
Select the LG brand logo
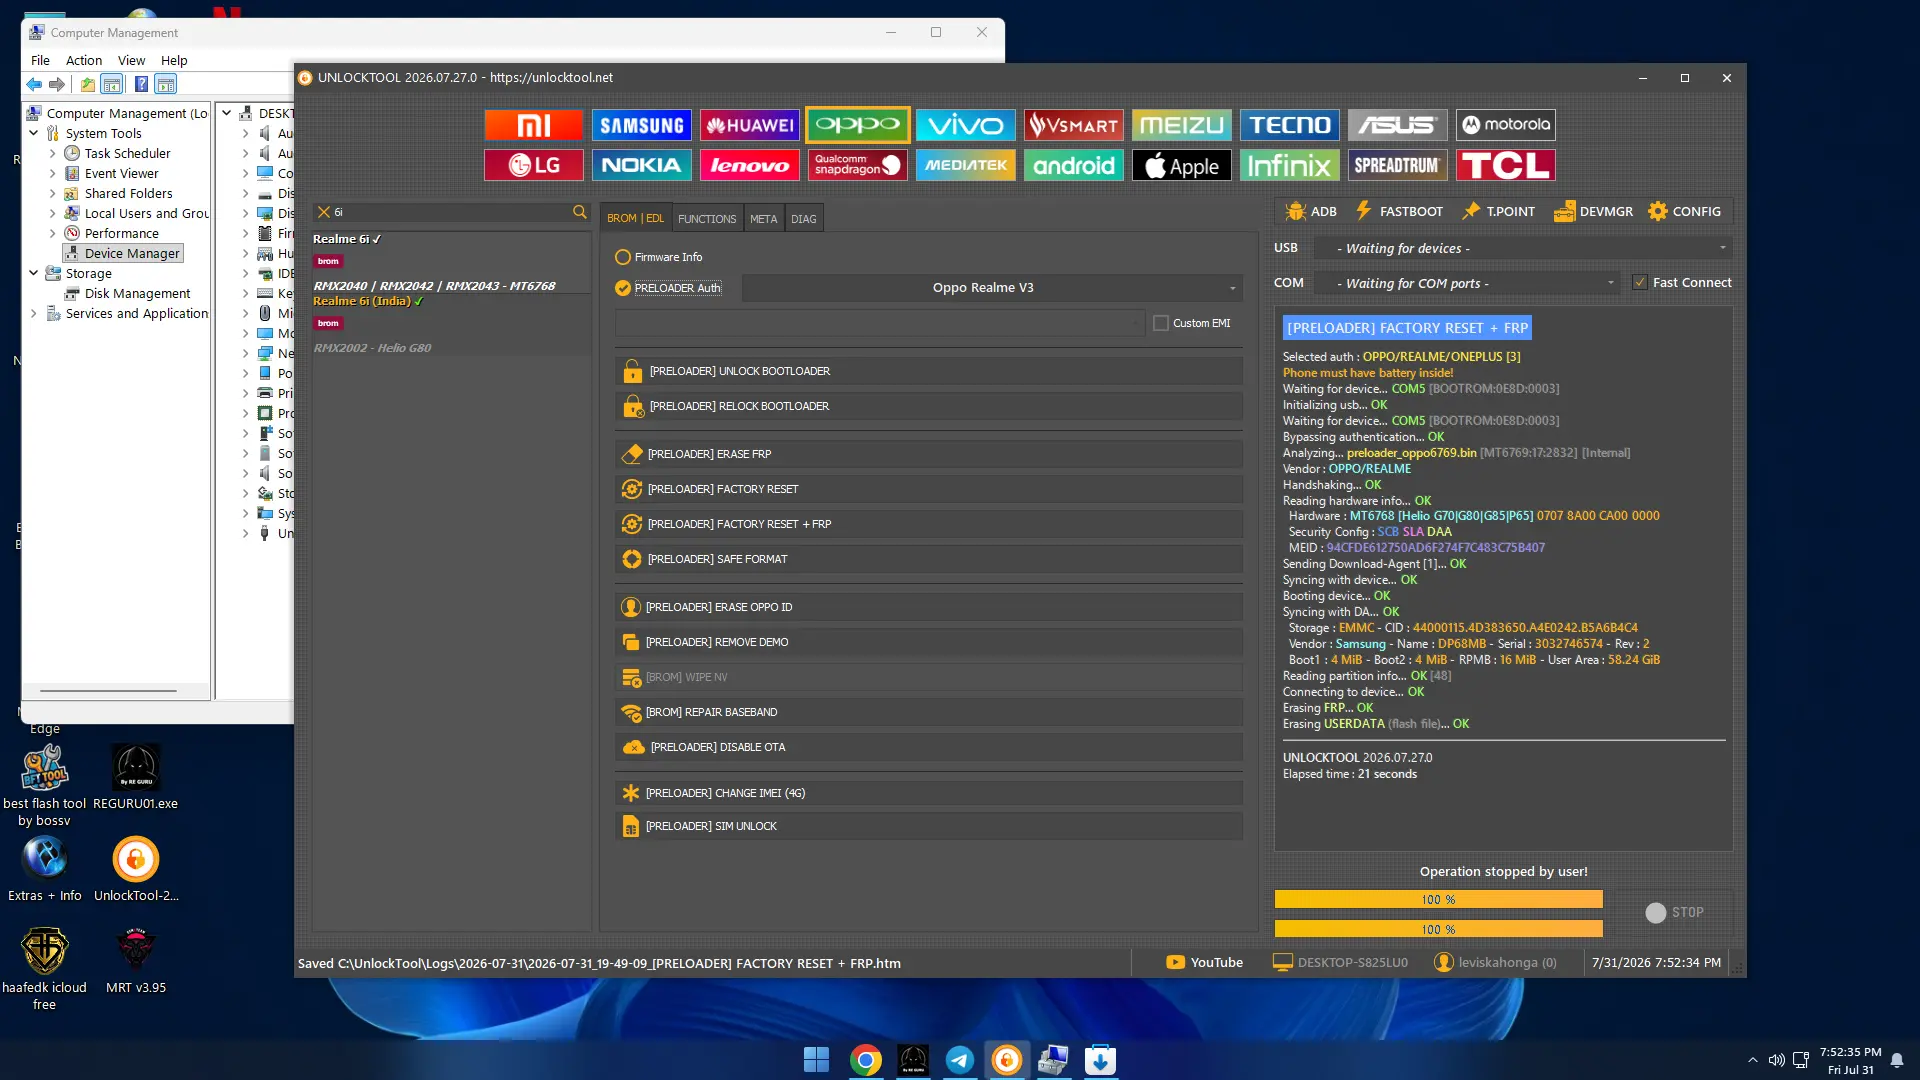point(534,165)
